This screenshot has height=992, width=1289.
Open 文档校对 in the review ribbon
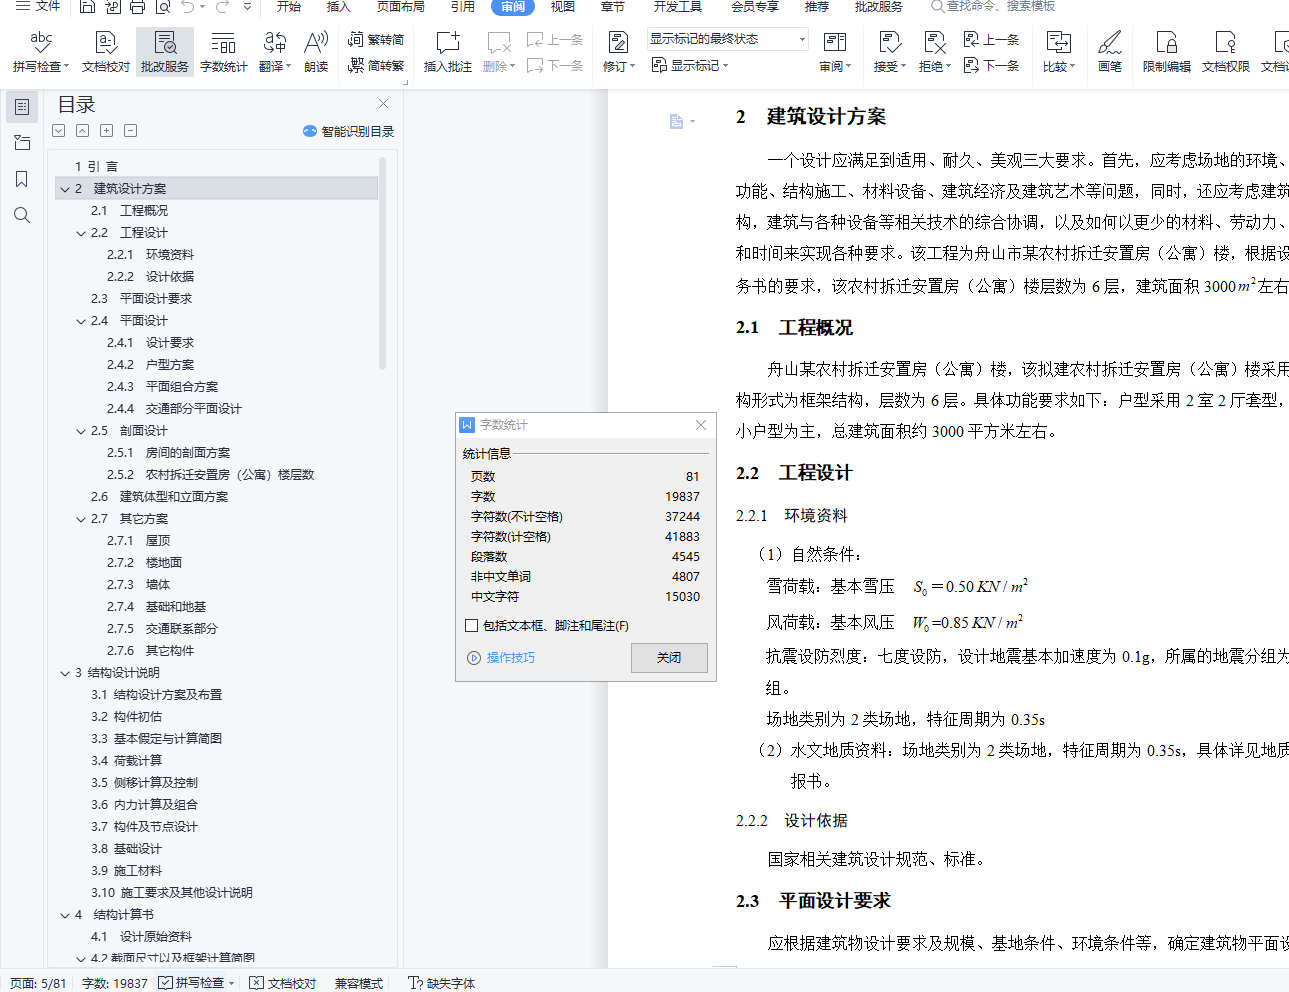point(106,51)
